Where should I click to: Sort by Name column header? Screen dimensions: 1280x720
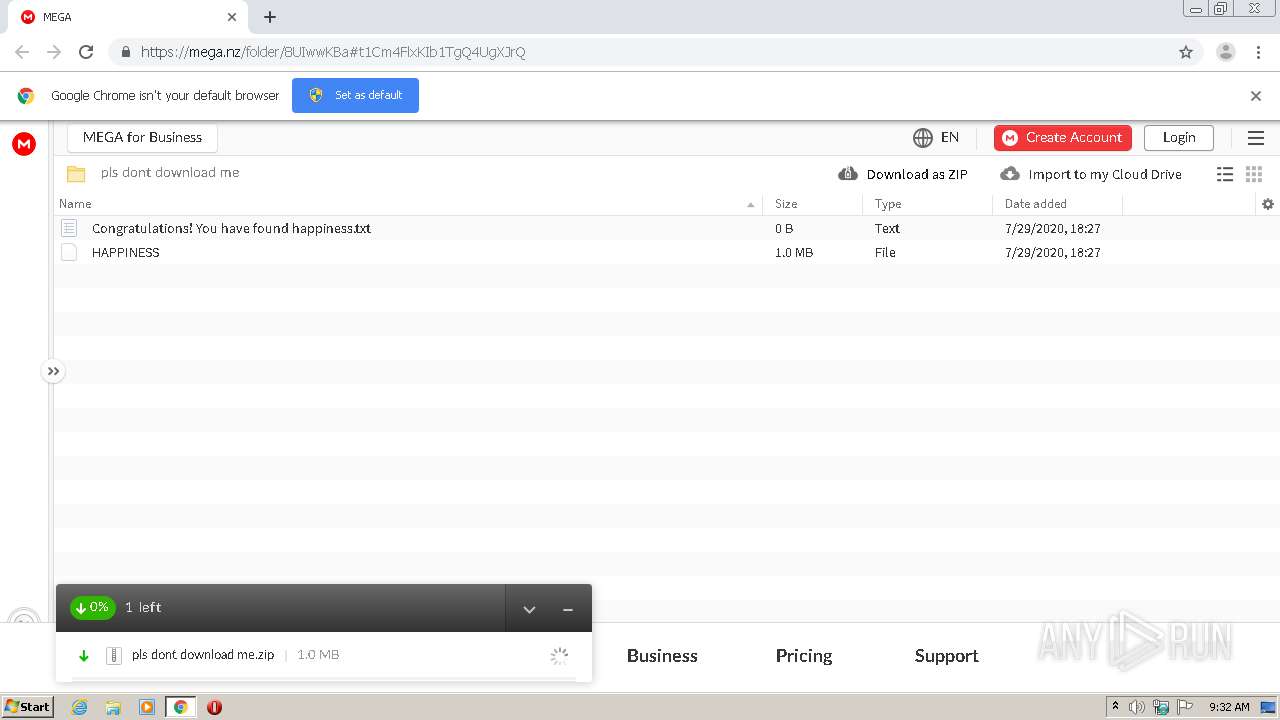pos(75,204)
